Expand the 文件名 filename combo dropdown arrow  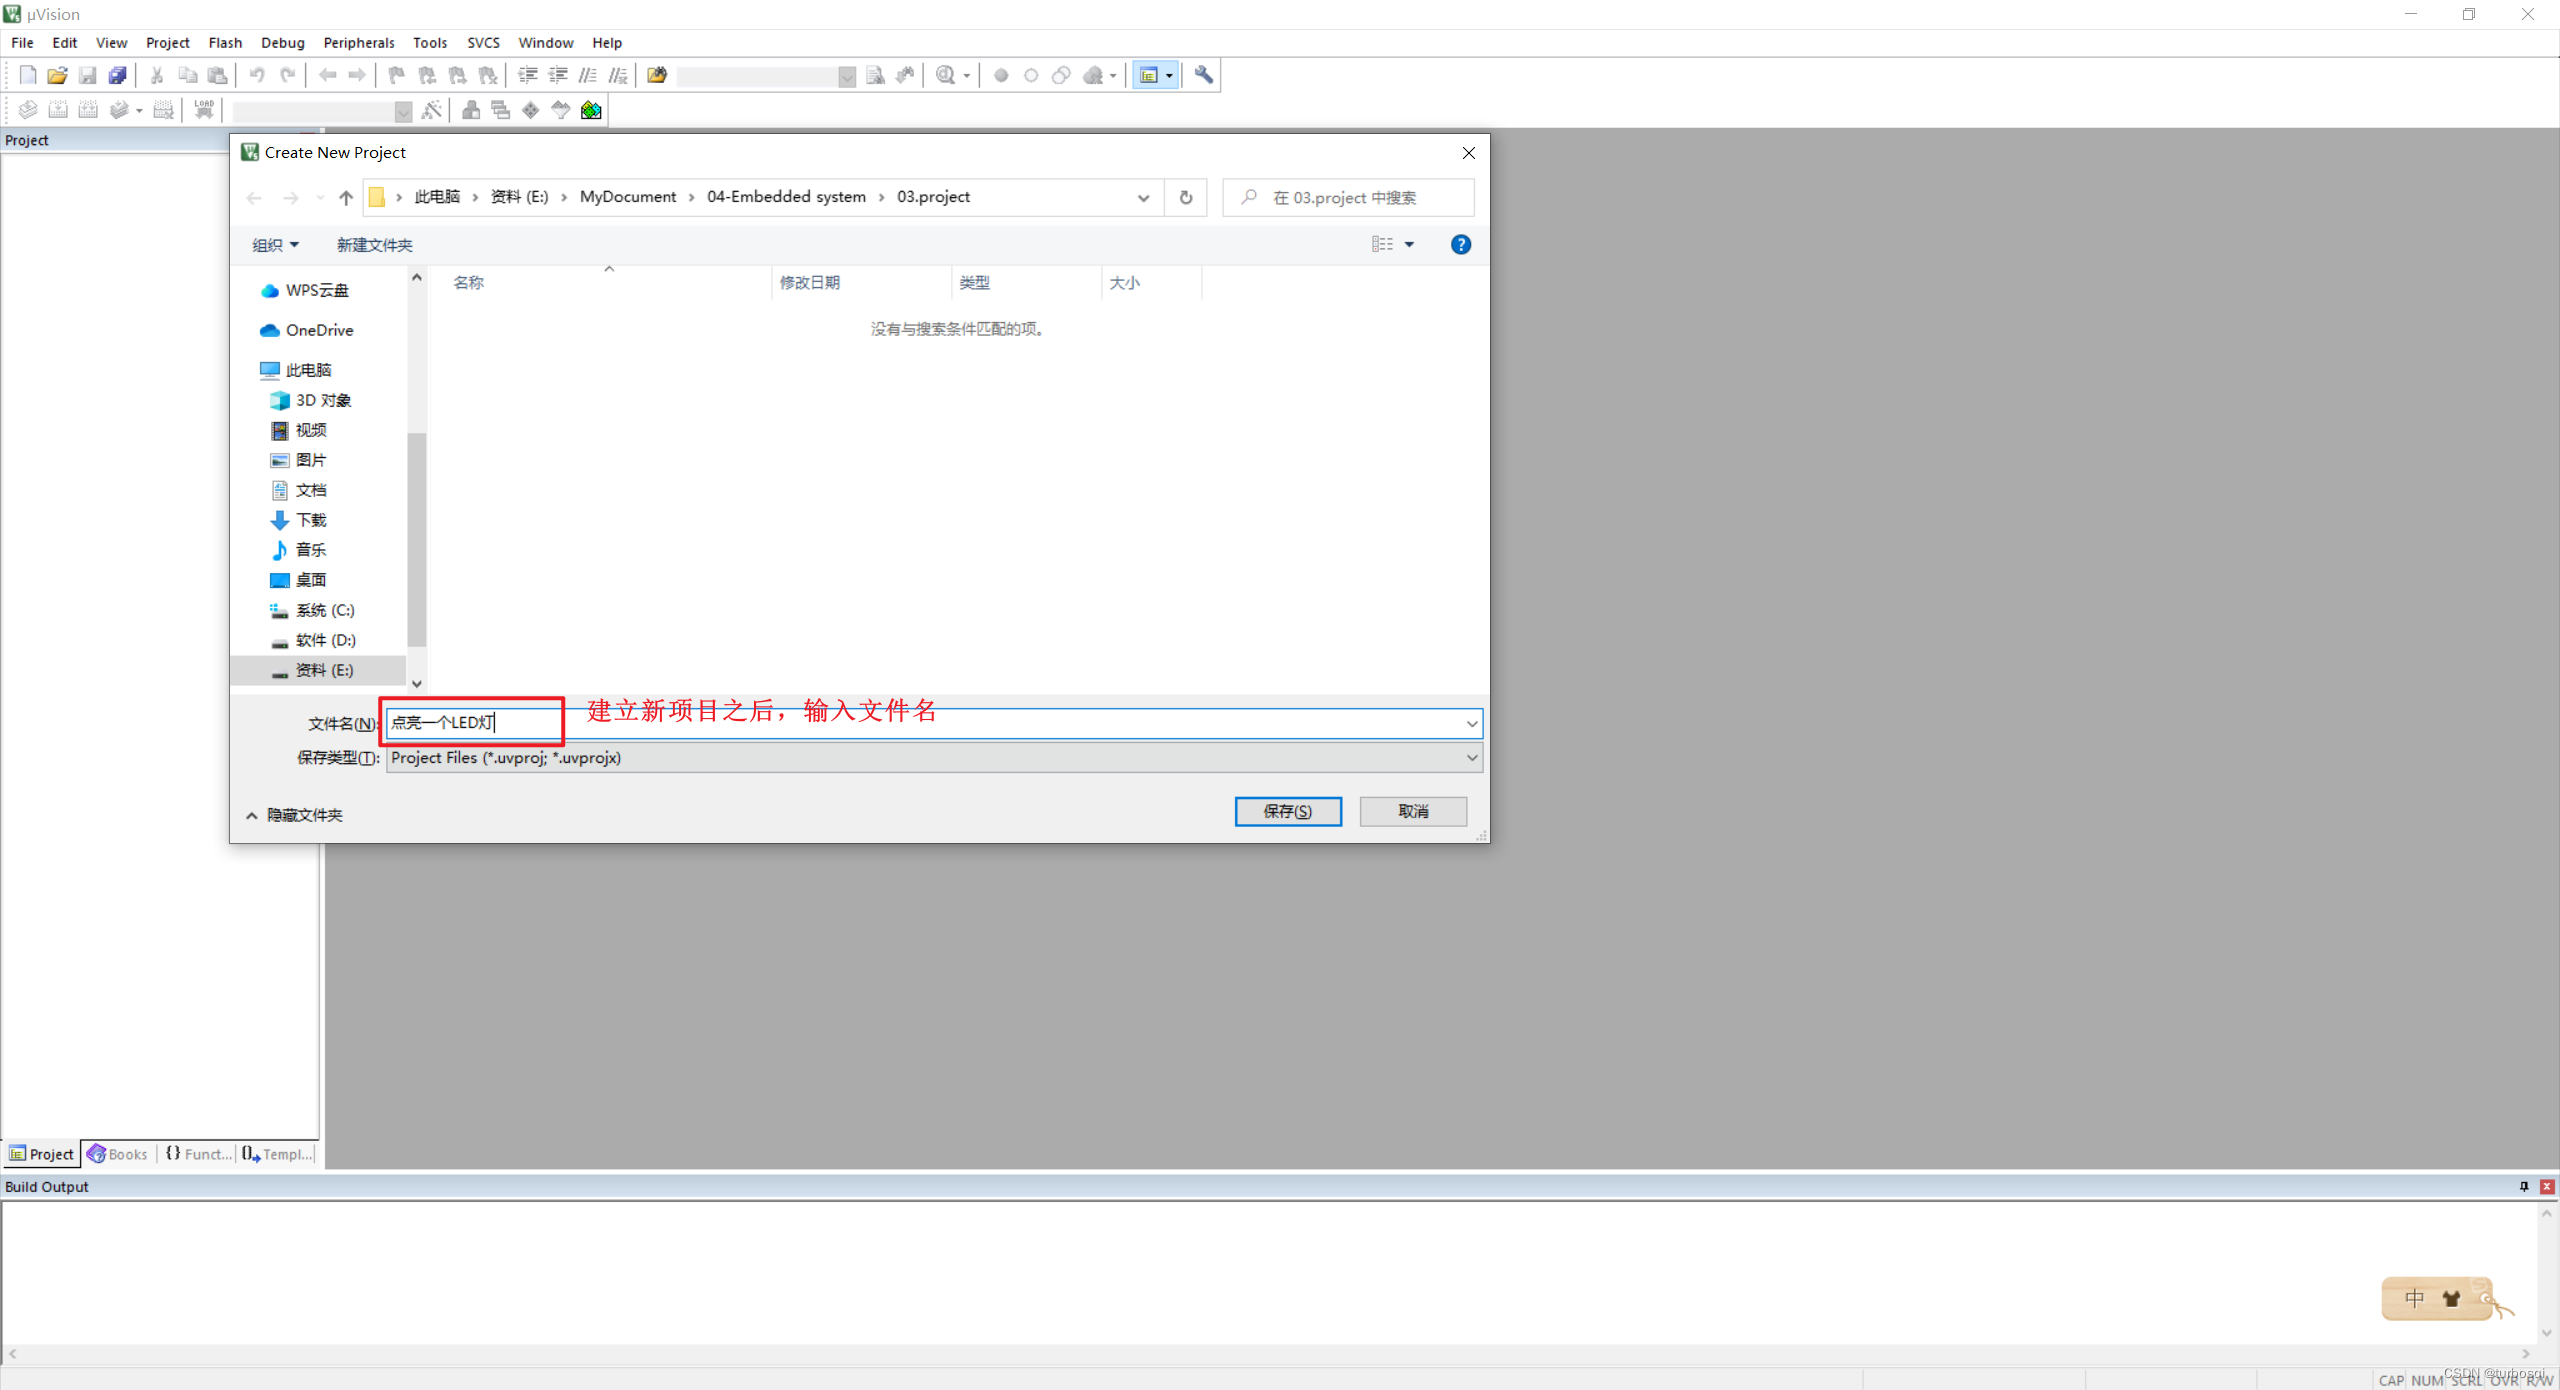(1471, 723)
